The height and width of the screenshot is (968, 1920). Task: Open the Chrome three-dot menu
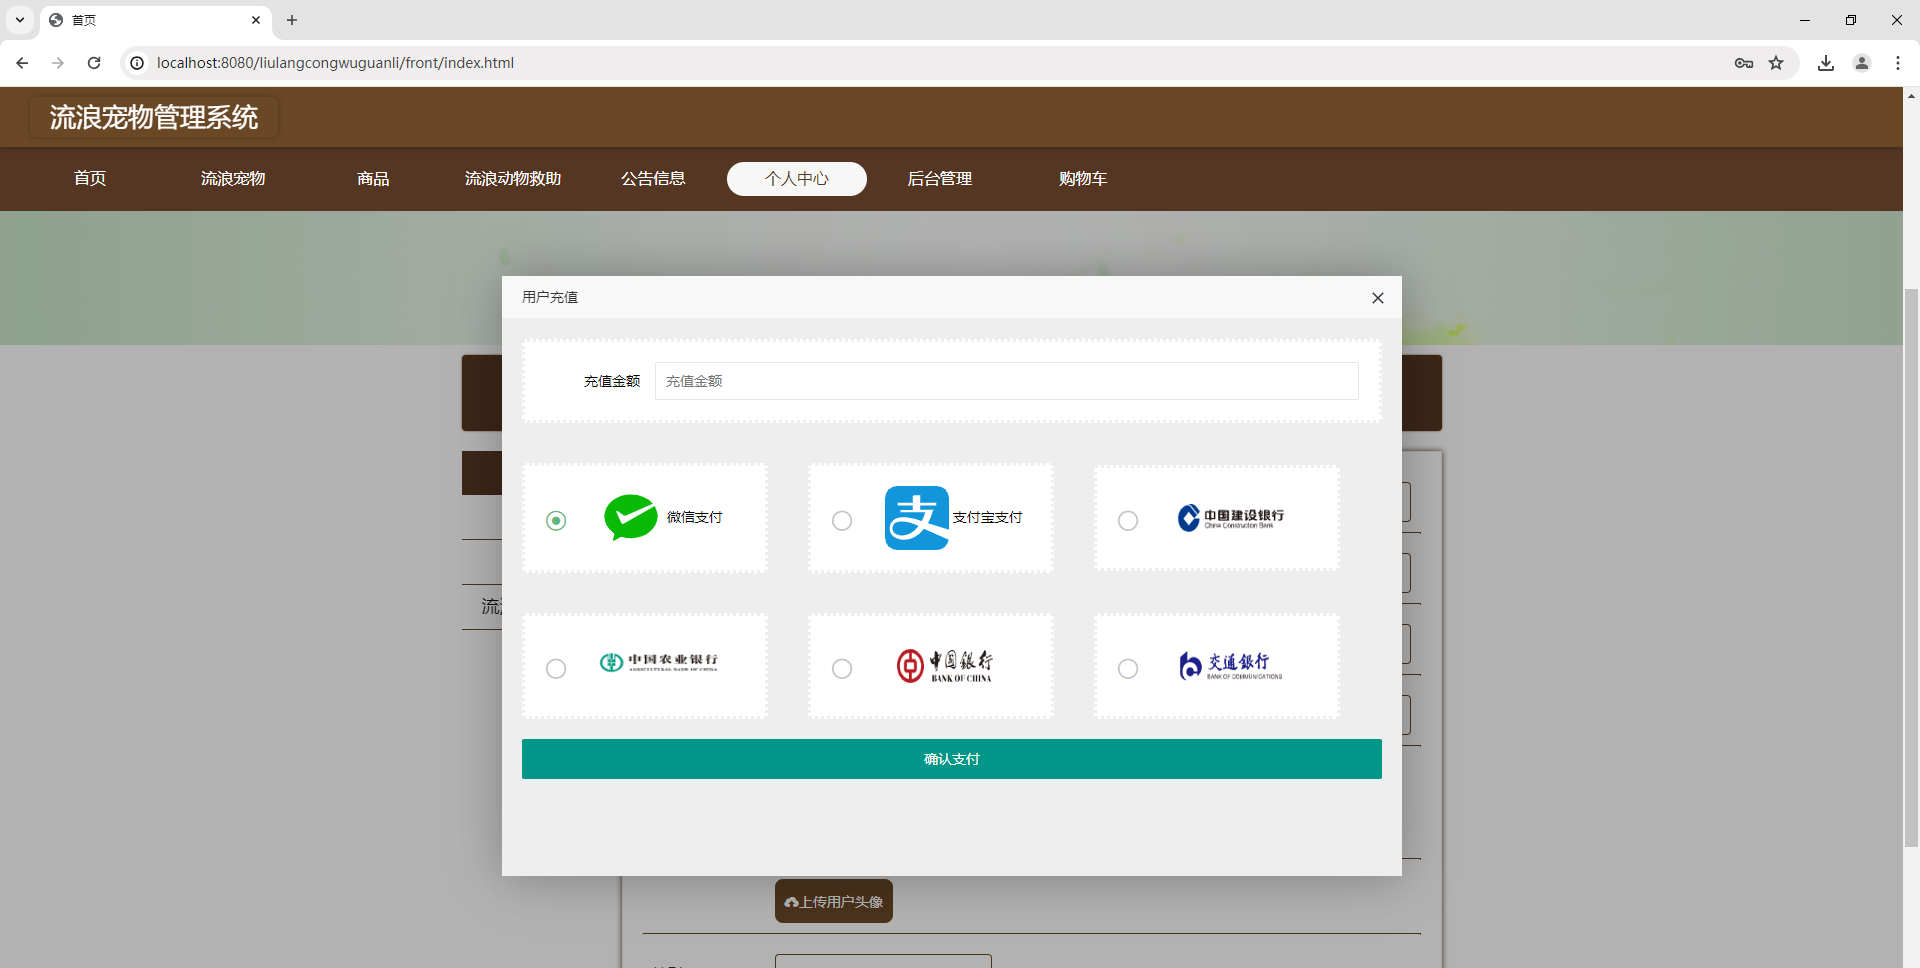[x=1898, y=63]
